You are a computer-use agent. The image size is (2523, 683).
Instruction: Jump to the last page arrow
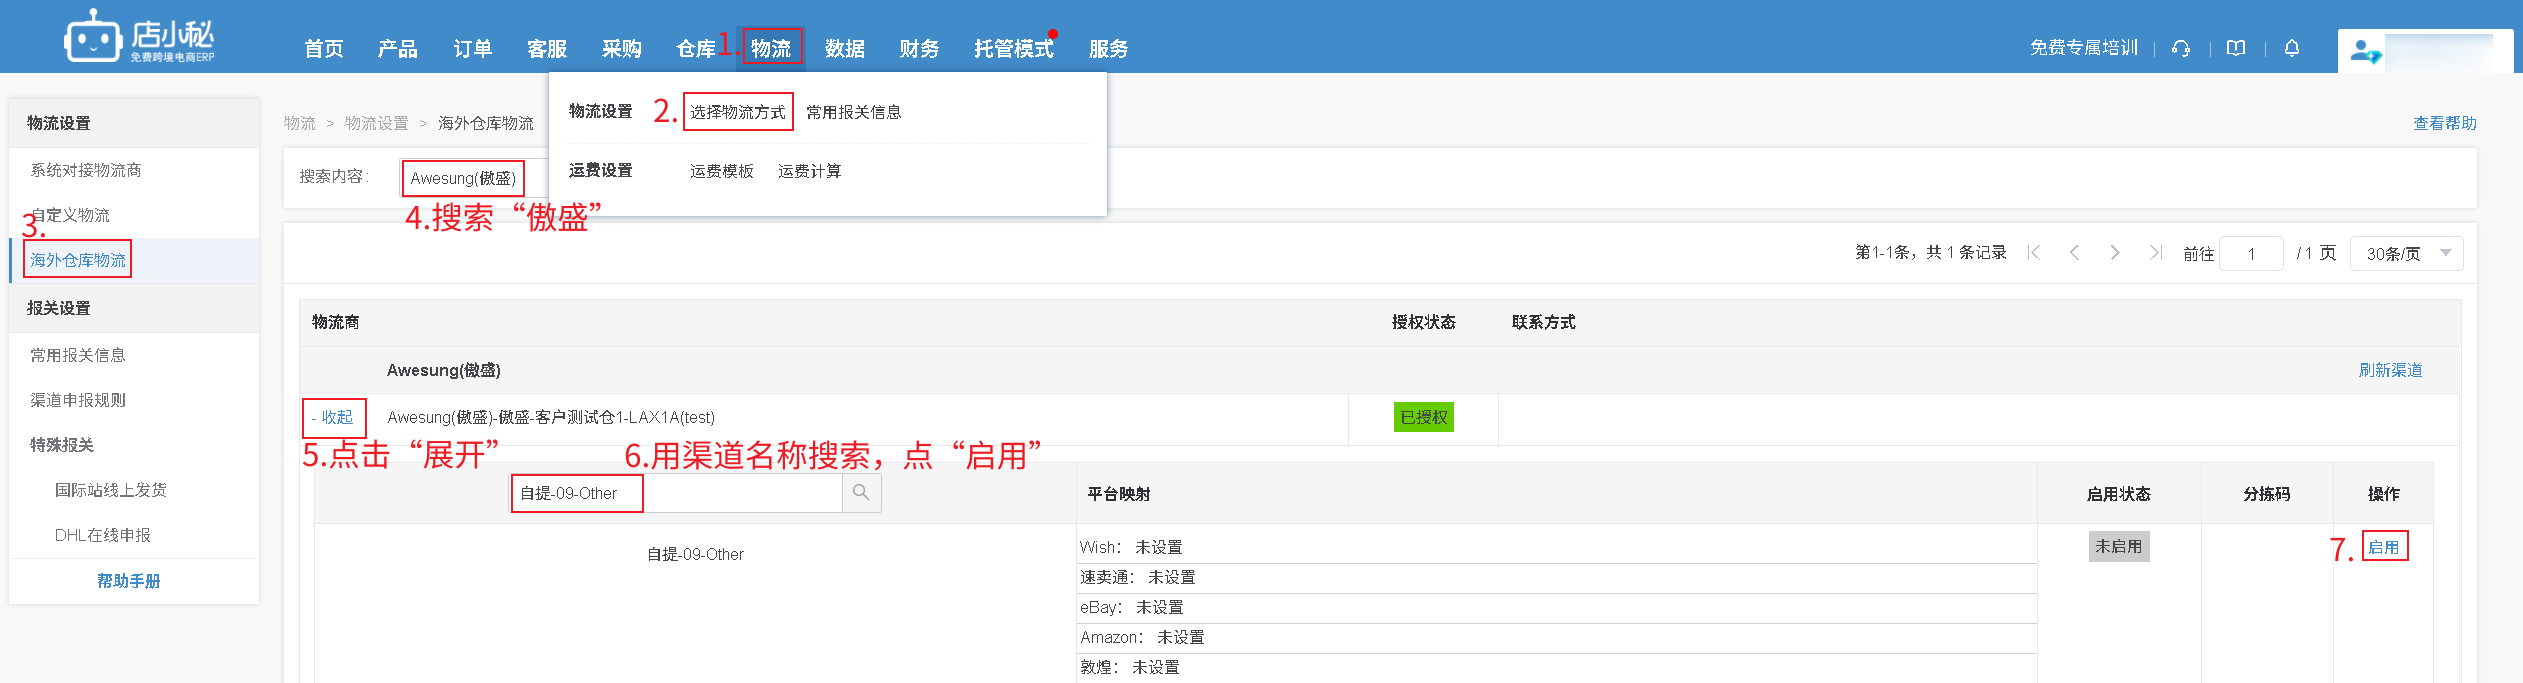pyautogui.click(x=2155, y=253)
